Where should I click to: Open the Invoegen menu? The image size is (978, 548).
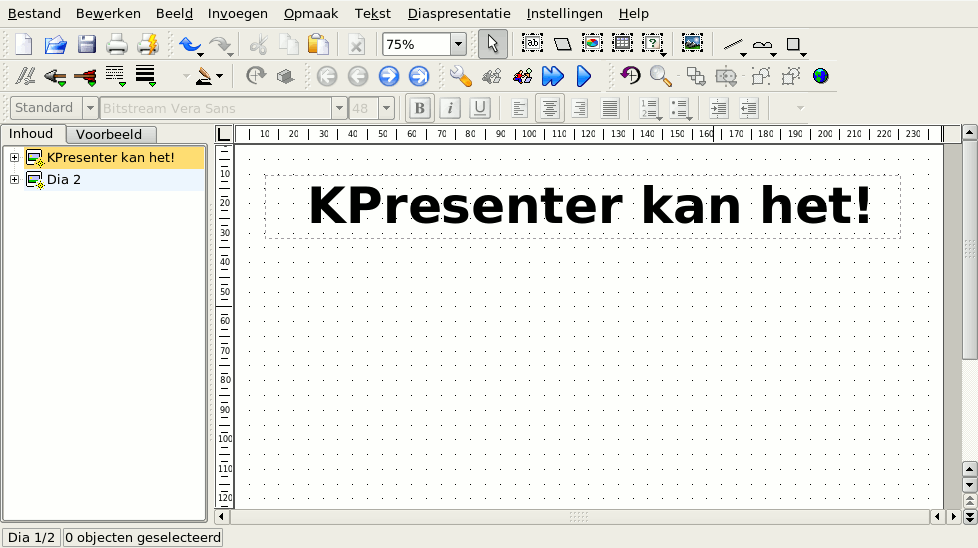pyautogui.click(x=238, y=14)
